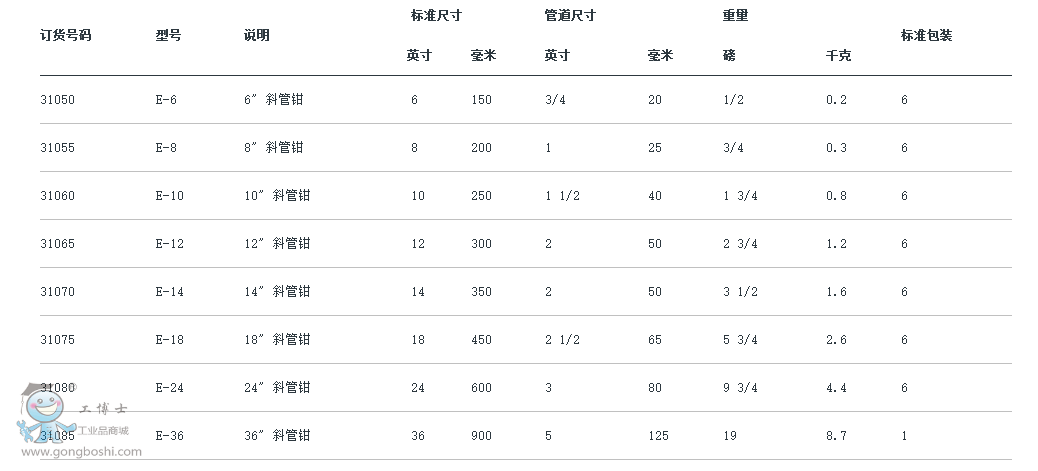This screenshot has height=471, width=1038.
Task: Click weight value 8.7 kilograms
Action: click(x=836, y=436)
